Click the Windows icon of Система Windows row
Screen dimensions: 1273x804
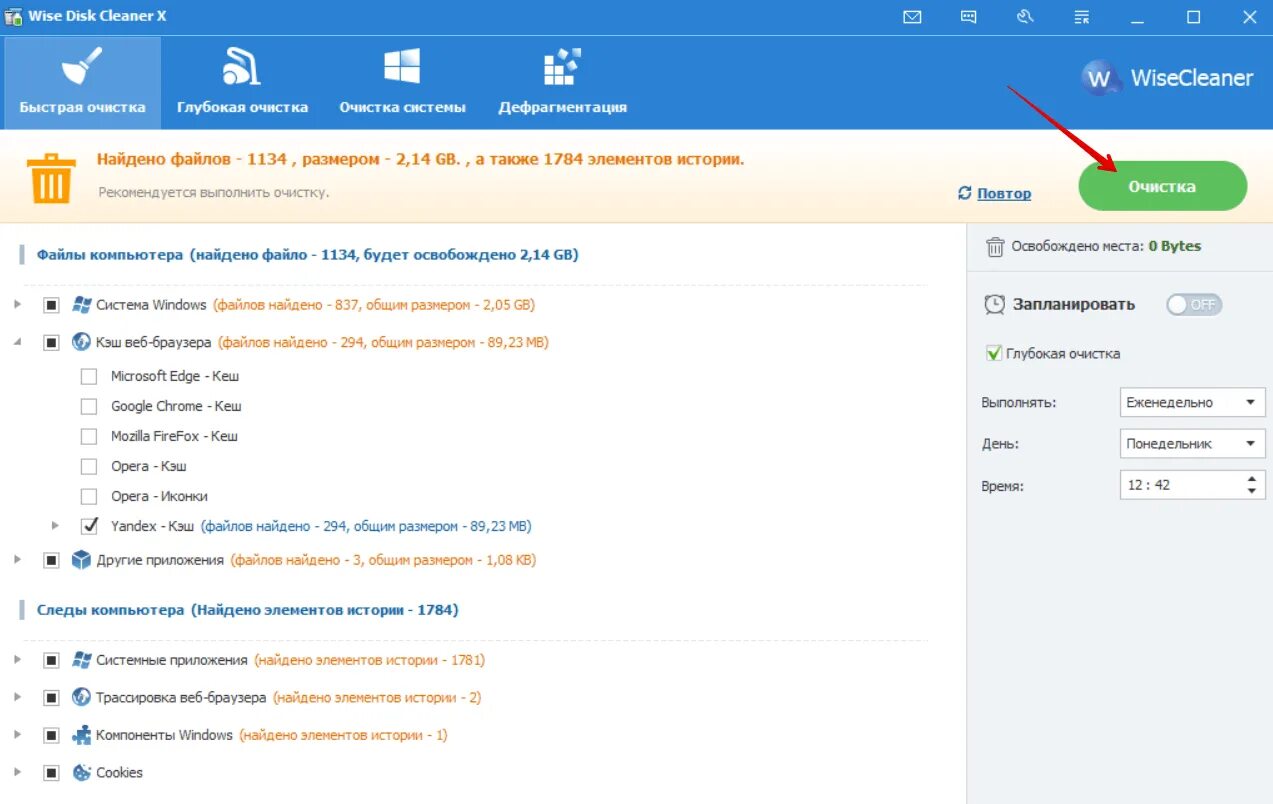[81, 305]
